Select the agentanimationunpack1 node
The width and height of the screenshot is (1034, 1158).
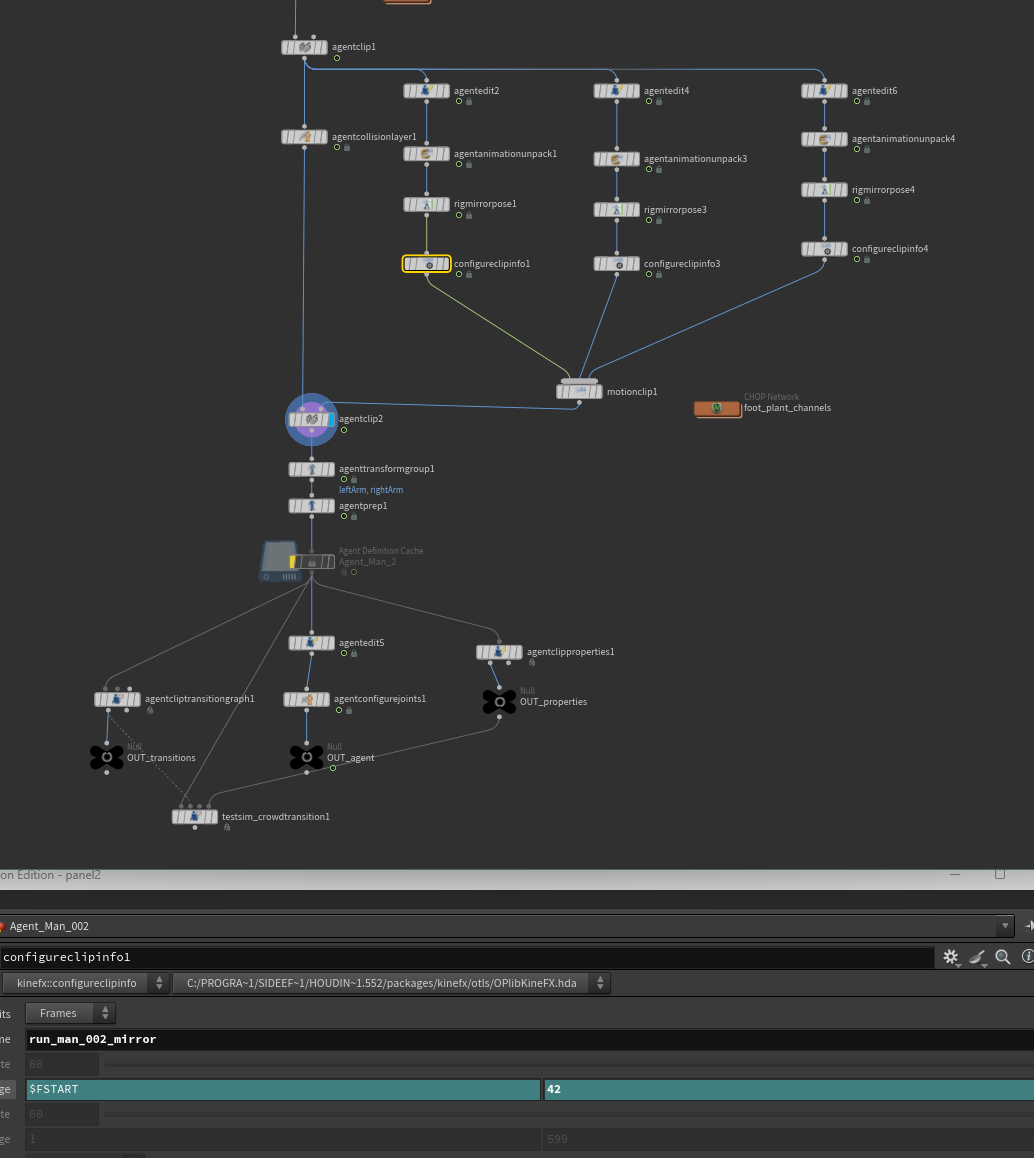pos(426,154)
